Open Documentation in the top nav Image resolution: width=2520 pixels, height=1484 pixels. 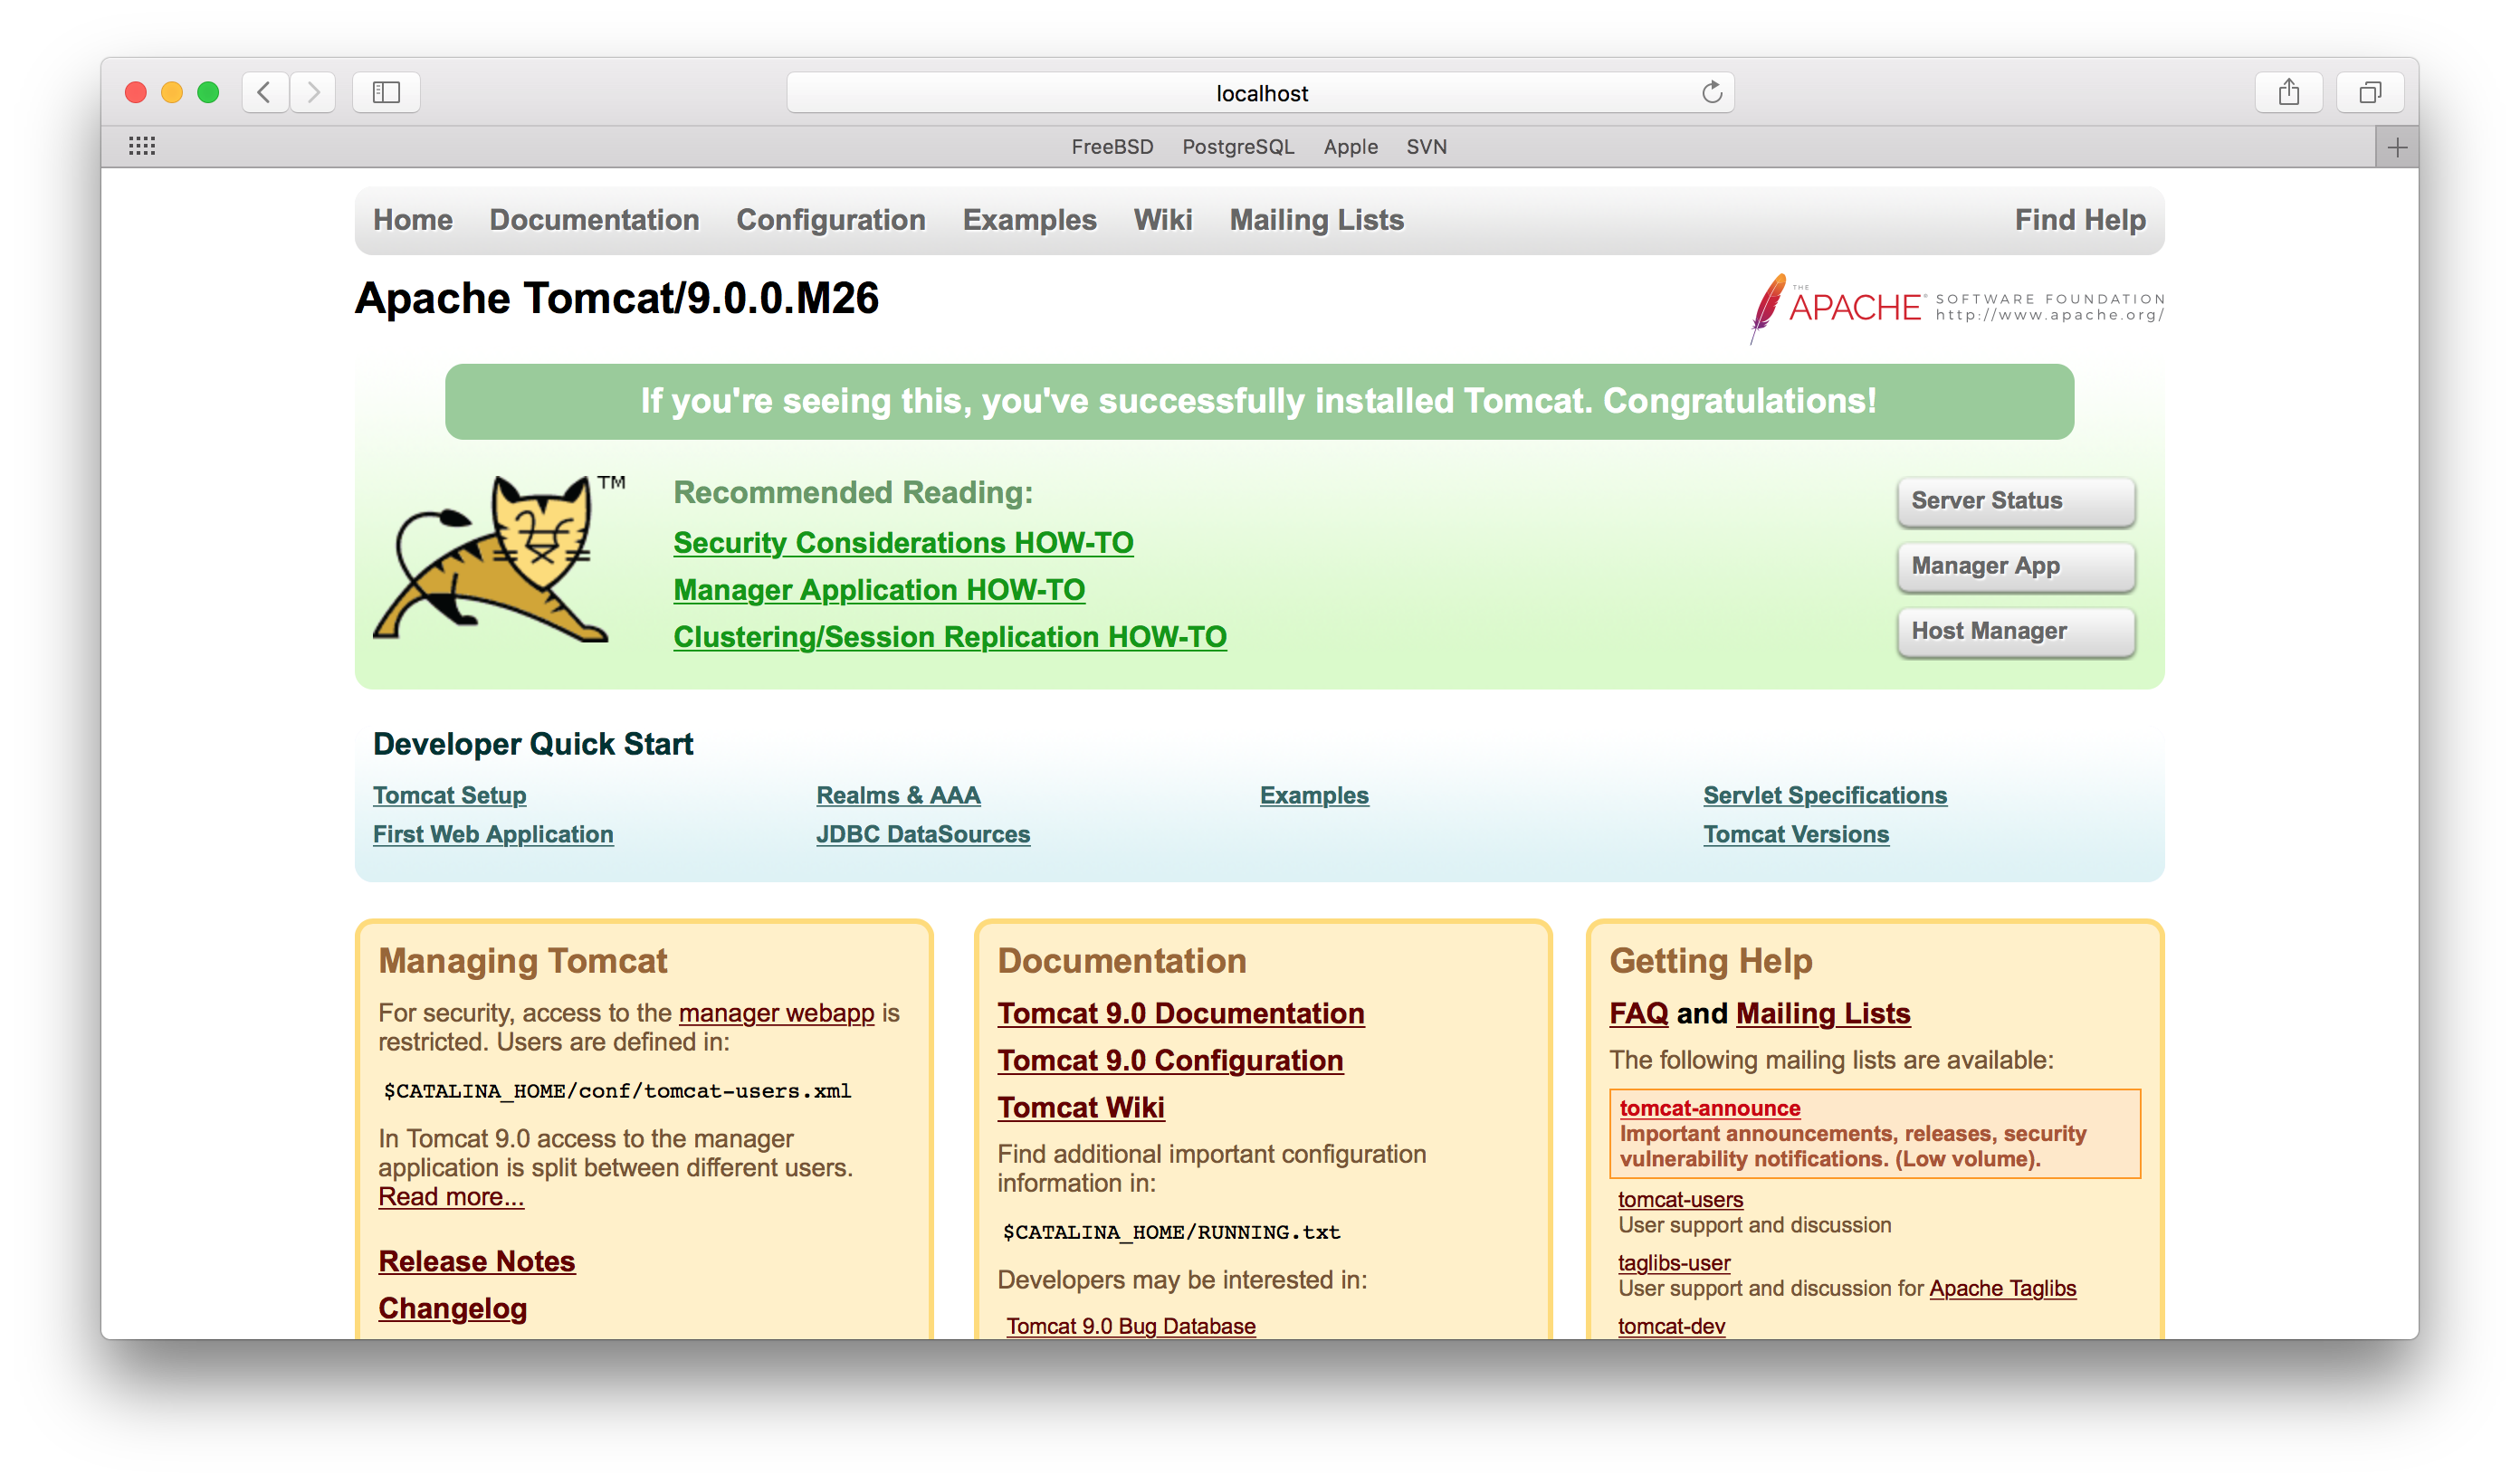[x=594, y=220]
